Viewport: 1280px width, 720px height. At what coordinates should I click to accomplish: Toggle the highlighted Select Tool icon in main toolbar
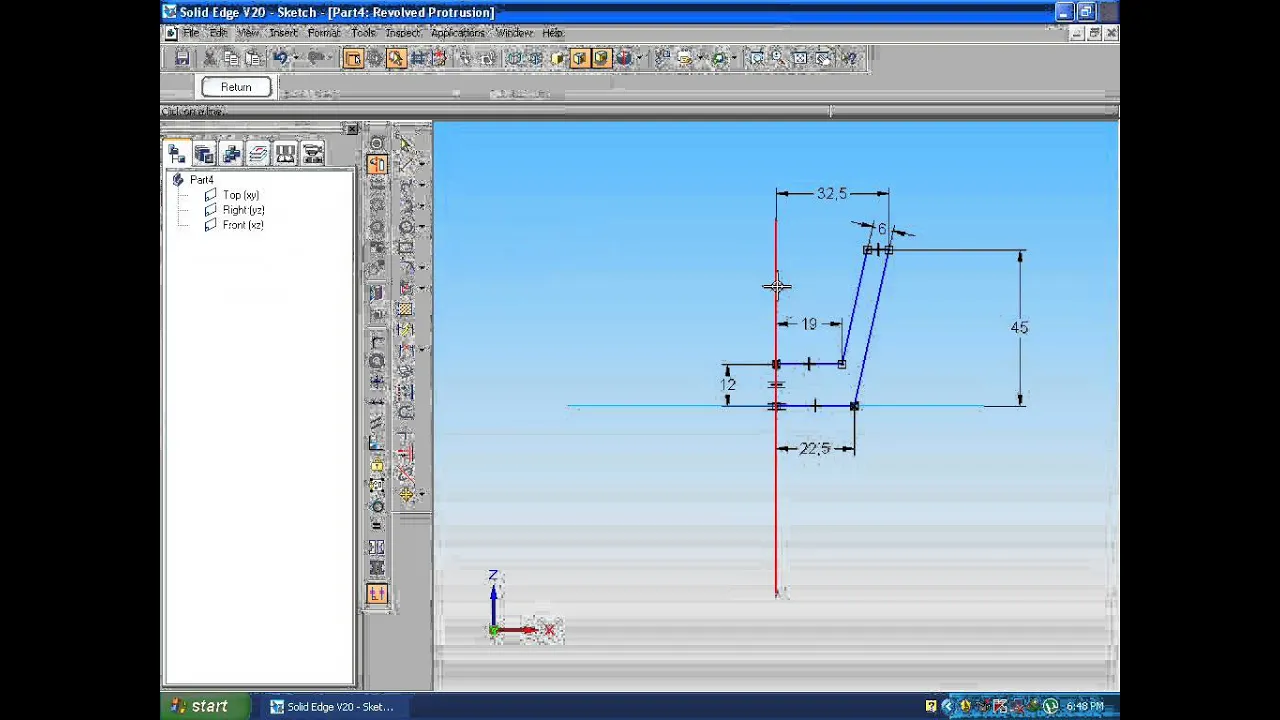[x=396, y=59]
